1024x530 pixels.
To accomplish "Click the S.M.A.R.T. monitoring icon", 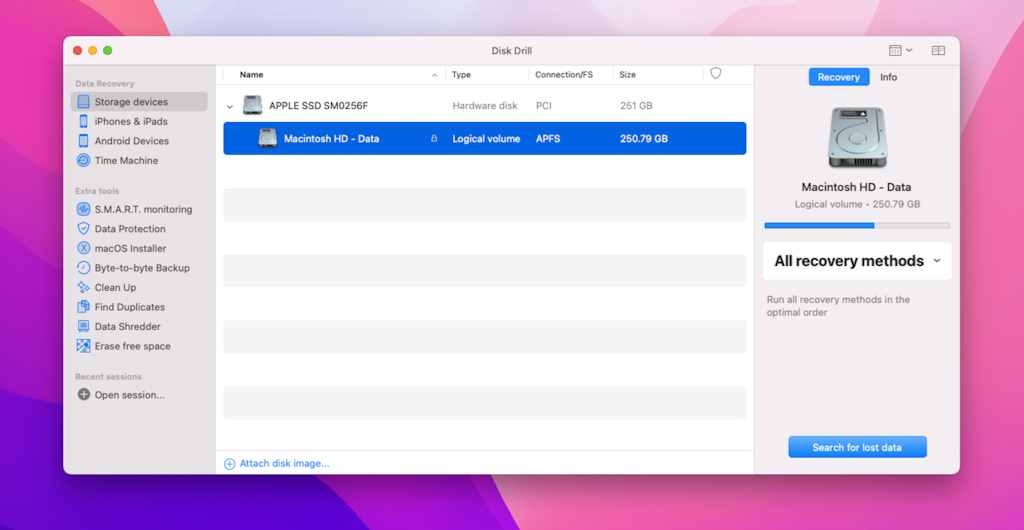I will (x=84, y=210).
